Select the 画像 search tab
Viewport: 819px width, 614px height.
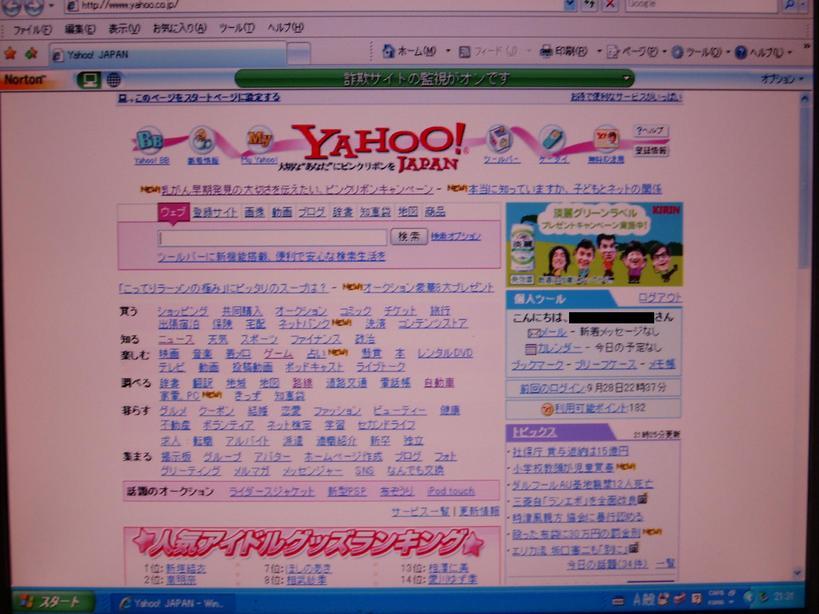tap(254, 212)
